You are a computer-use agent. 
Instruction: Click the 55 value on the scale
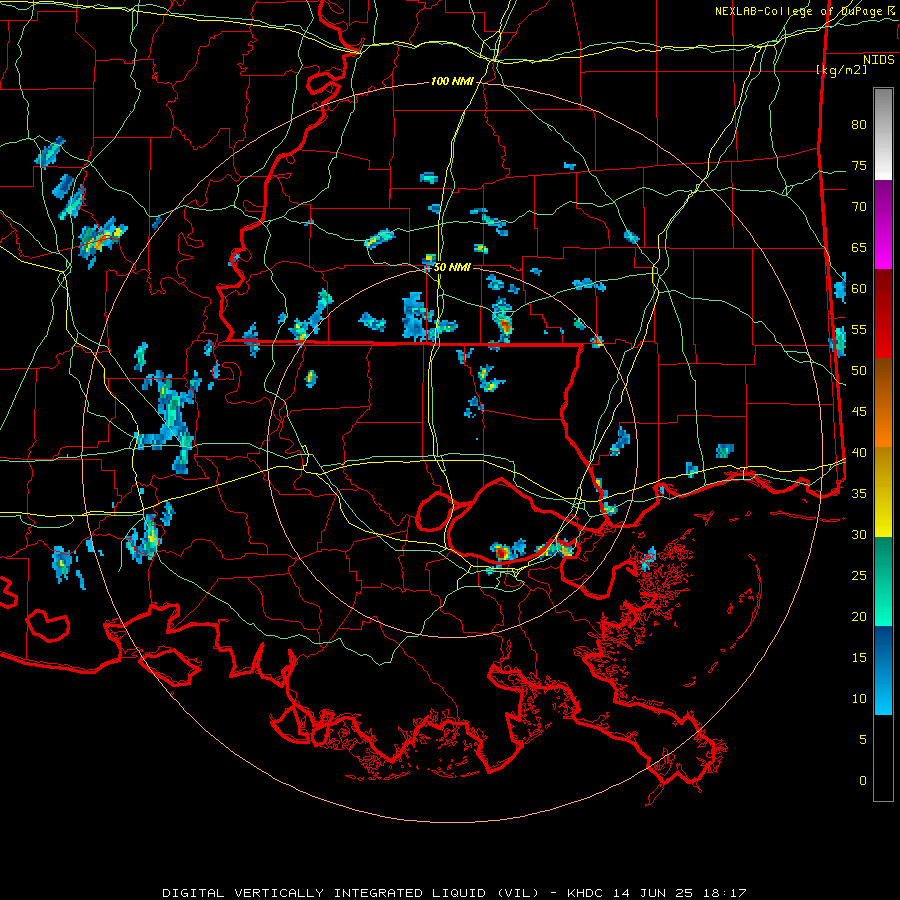click(x=859, y=329)
